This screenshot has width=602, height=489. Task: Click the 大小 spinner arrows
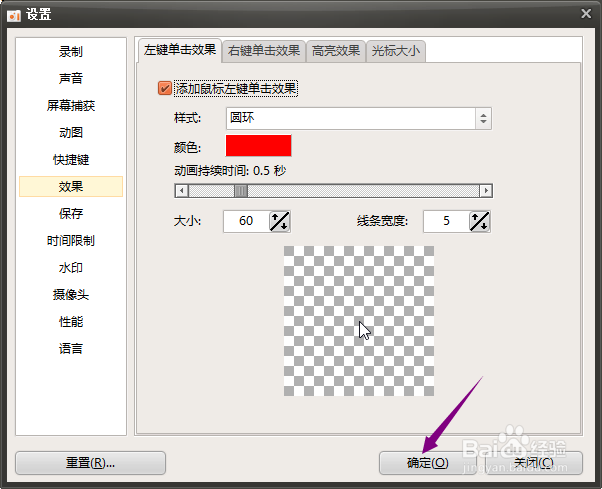280,221
